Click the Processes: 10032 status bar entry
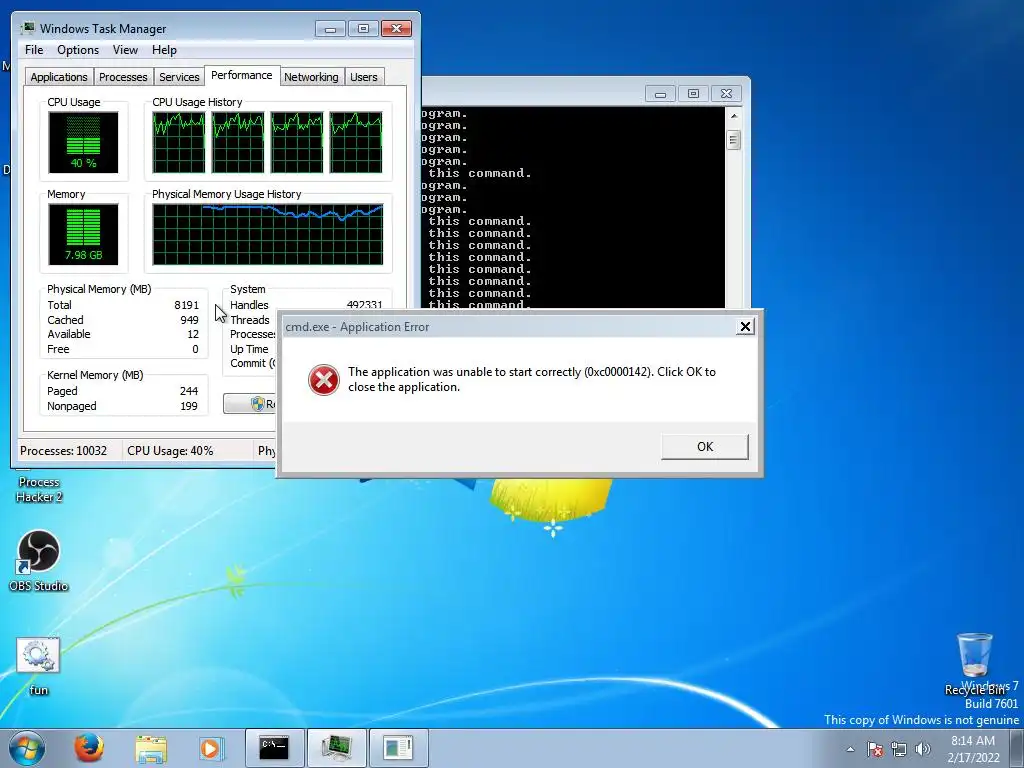Image resolution: width=1024 pixels, height=768 pixels. coord(63,451)
